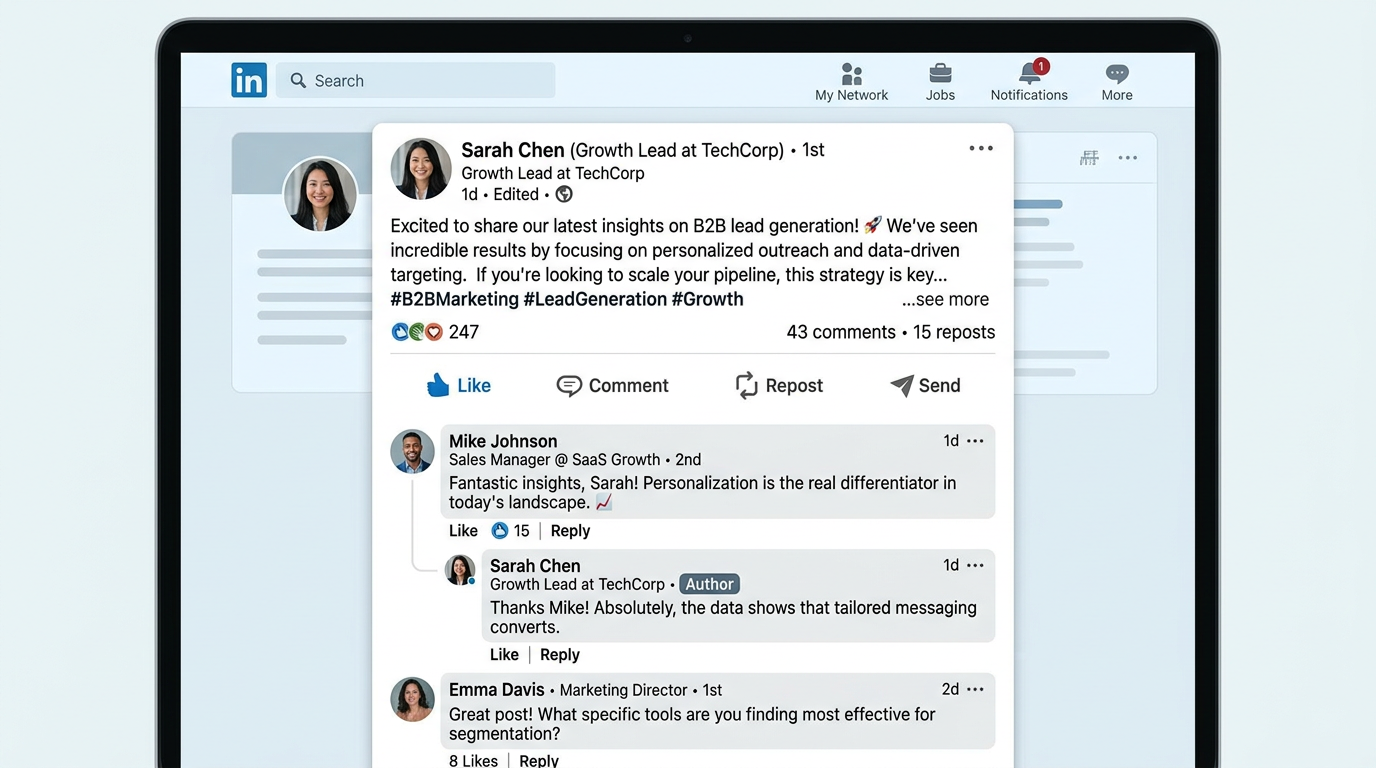Open Emma Davis's avatar
This screenshot has height=768, width=1376.
click(x=412, y=699)
